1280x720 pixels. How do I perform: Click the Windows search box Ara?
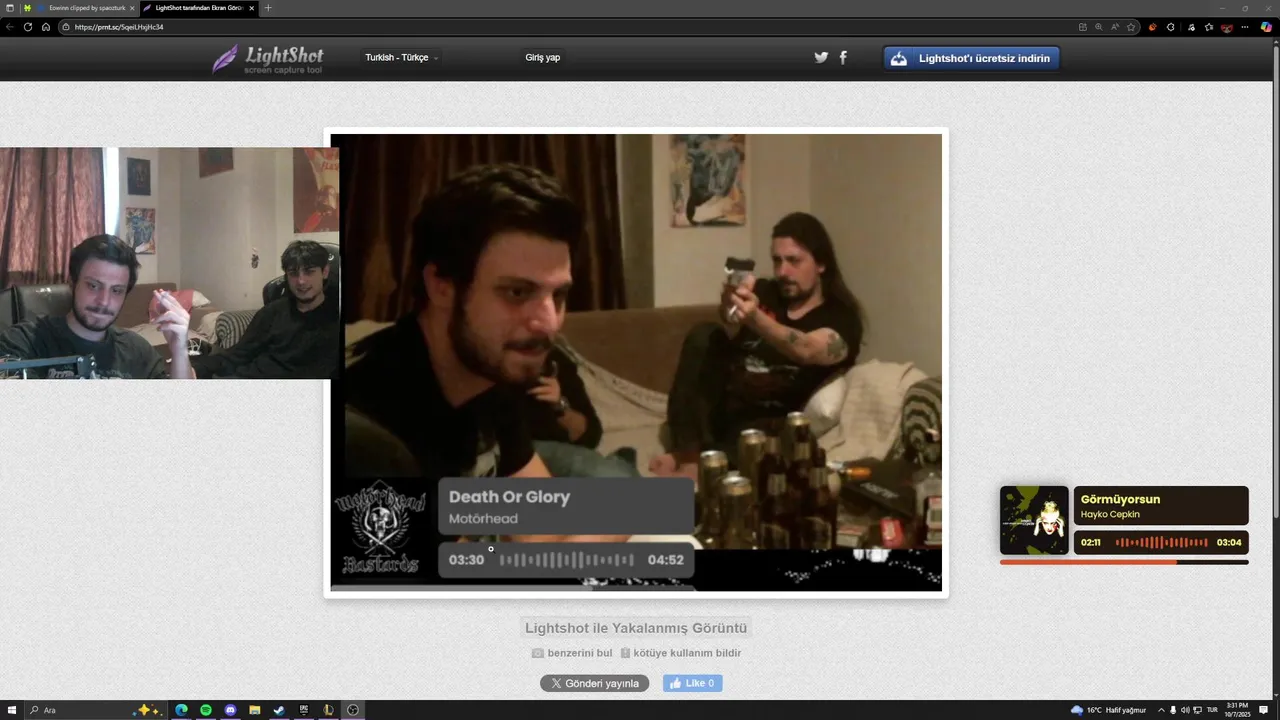[80, 710]
